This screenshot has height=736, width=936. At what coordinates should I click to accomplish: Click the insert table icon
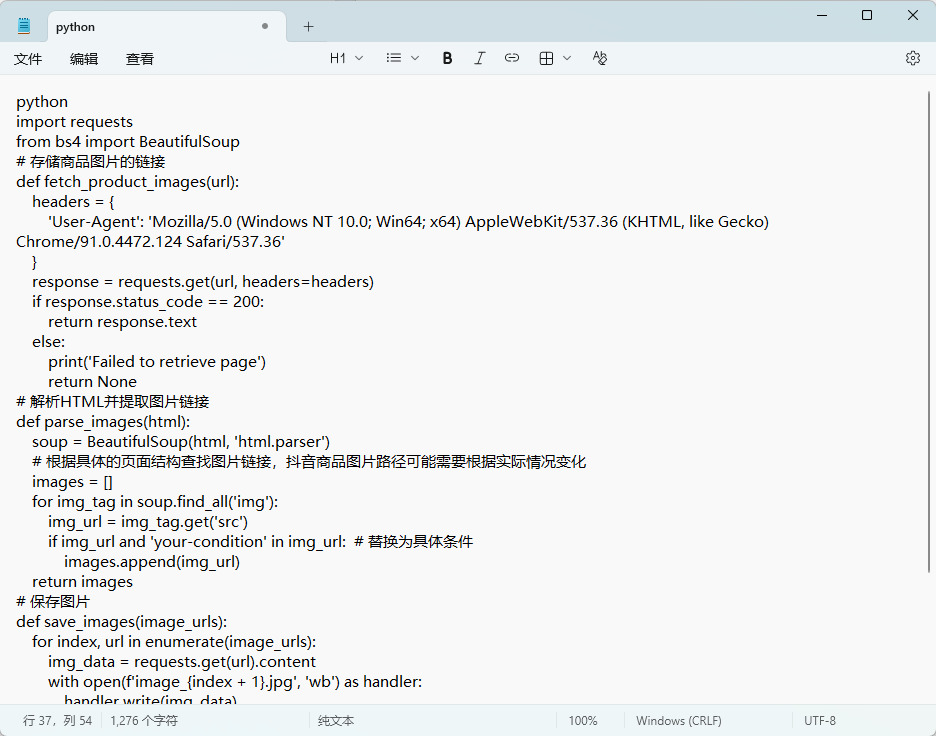(546, 58)
